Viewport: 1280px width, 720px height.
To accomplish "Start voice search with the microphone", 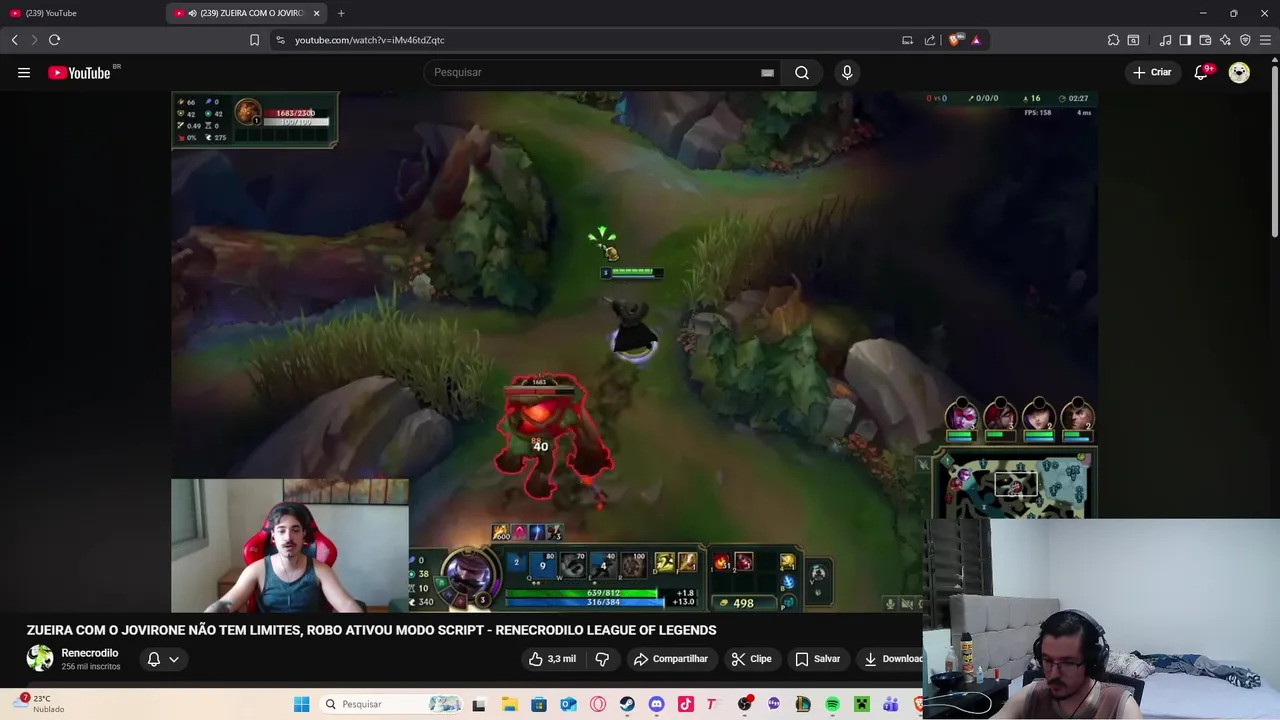I will pyautogui.click(x=847, y=72).
